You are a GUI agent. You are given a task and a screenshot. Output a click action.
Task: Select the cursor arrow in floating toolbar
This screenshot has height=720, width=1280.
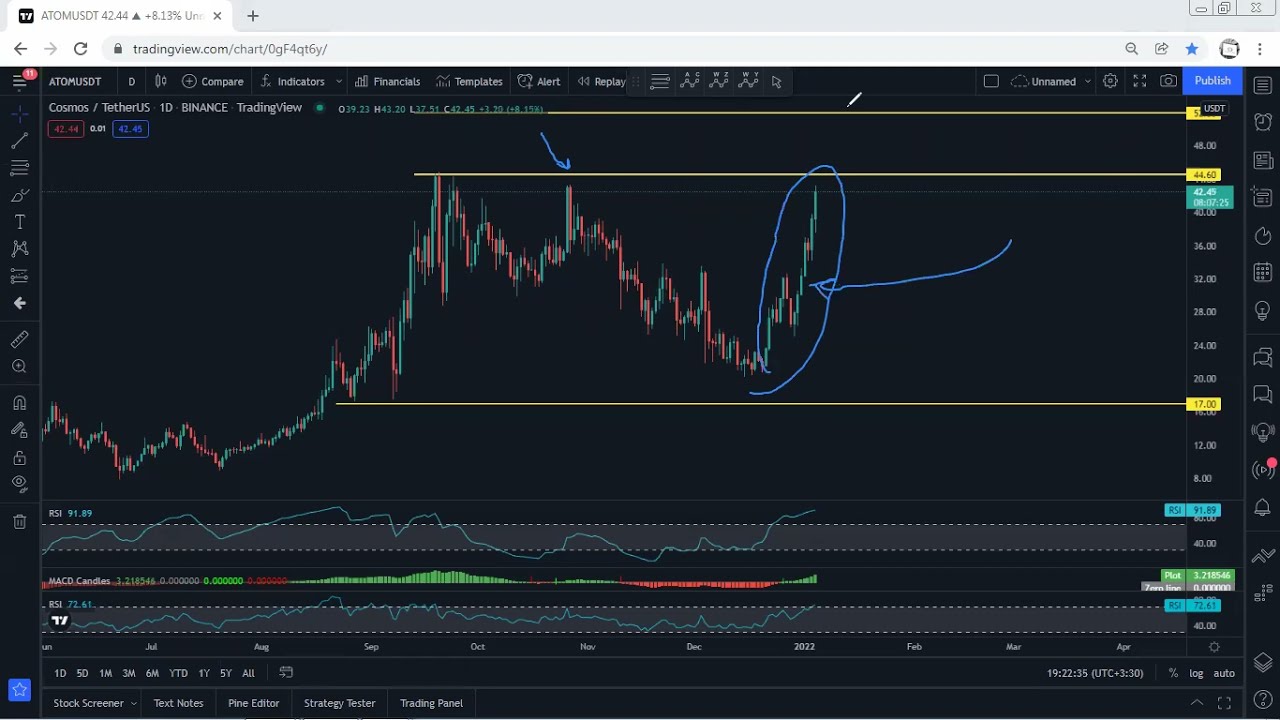tap(776, 81)
